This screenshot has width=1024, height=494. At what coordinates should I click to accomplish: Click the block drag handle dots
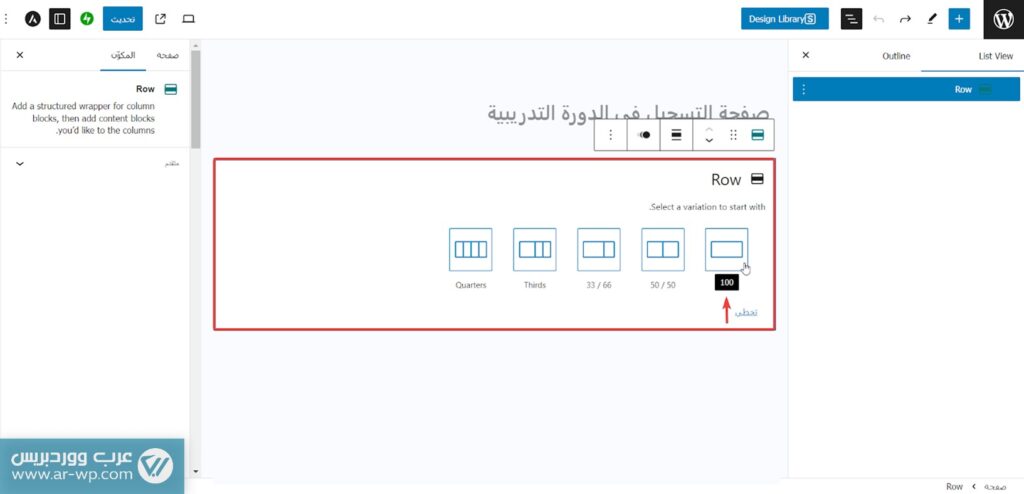coord(733,135)
